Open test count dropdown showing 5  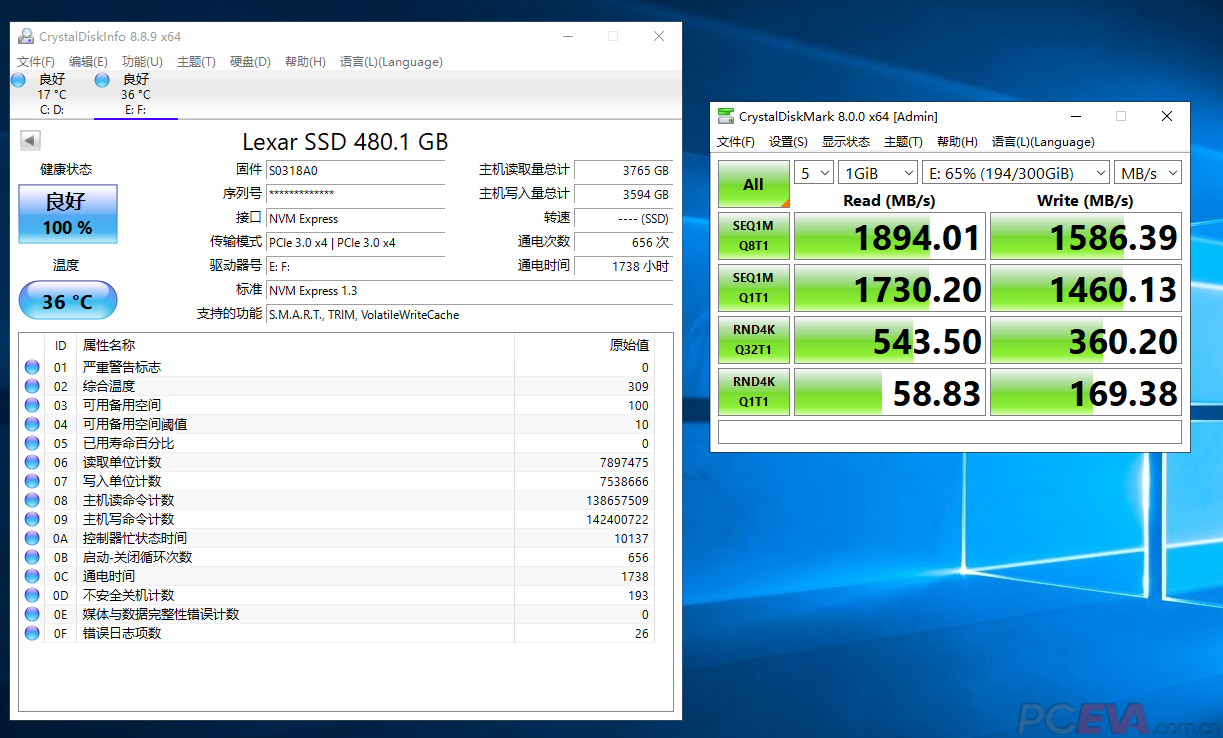[813, 173]
